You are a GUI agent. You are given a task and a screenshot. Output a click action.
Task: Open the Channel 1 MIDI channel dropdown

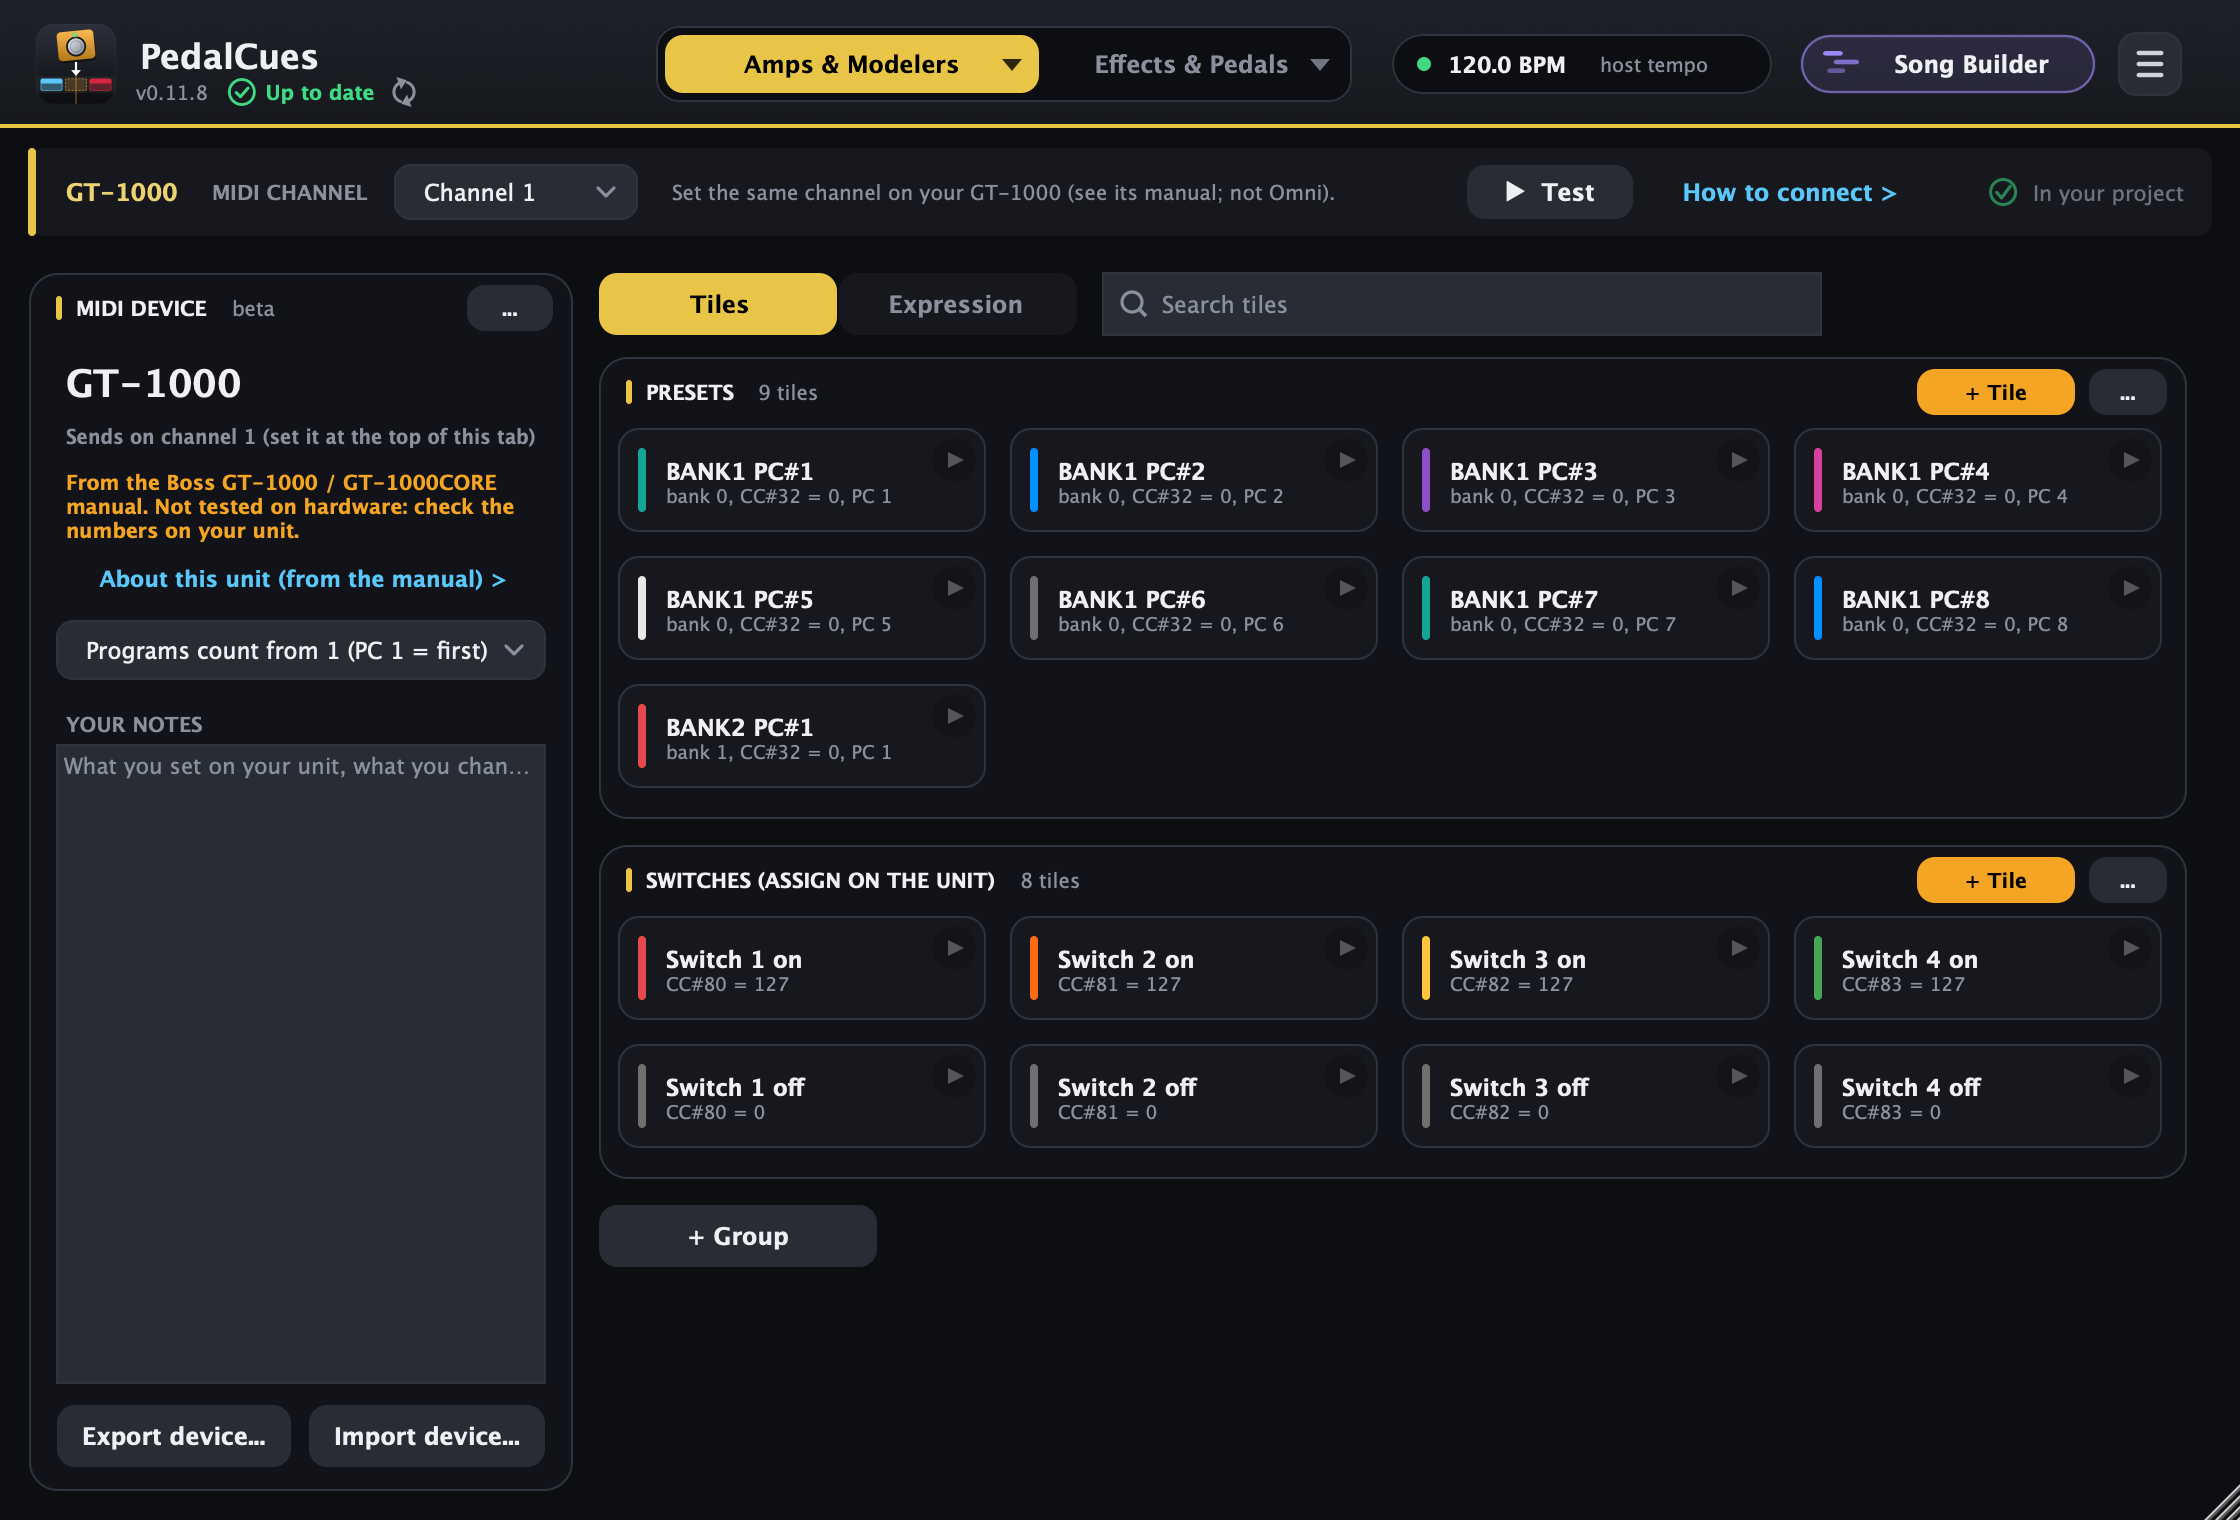pos(516,192)
